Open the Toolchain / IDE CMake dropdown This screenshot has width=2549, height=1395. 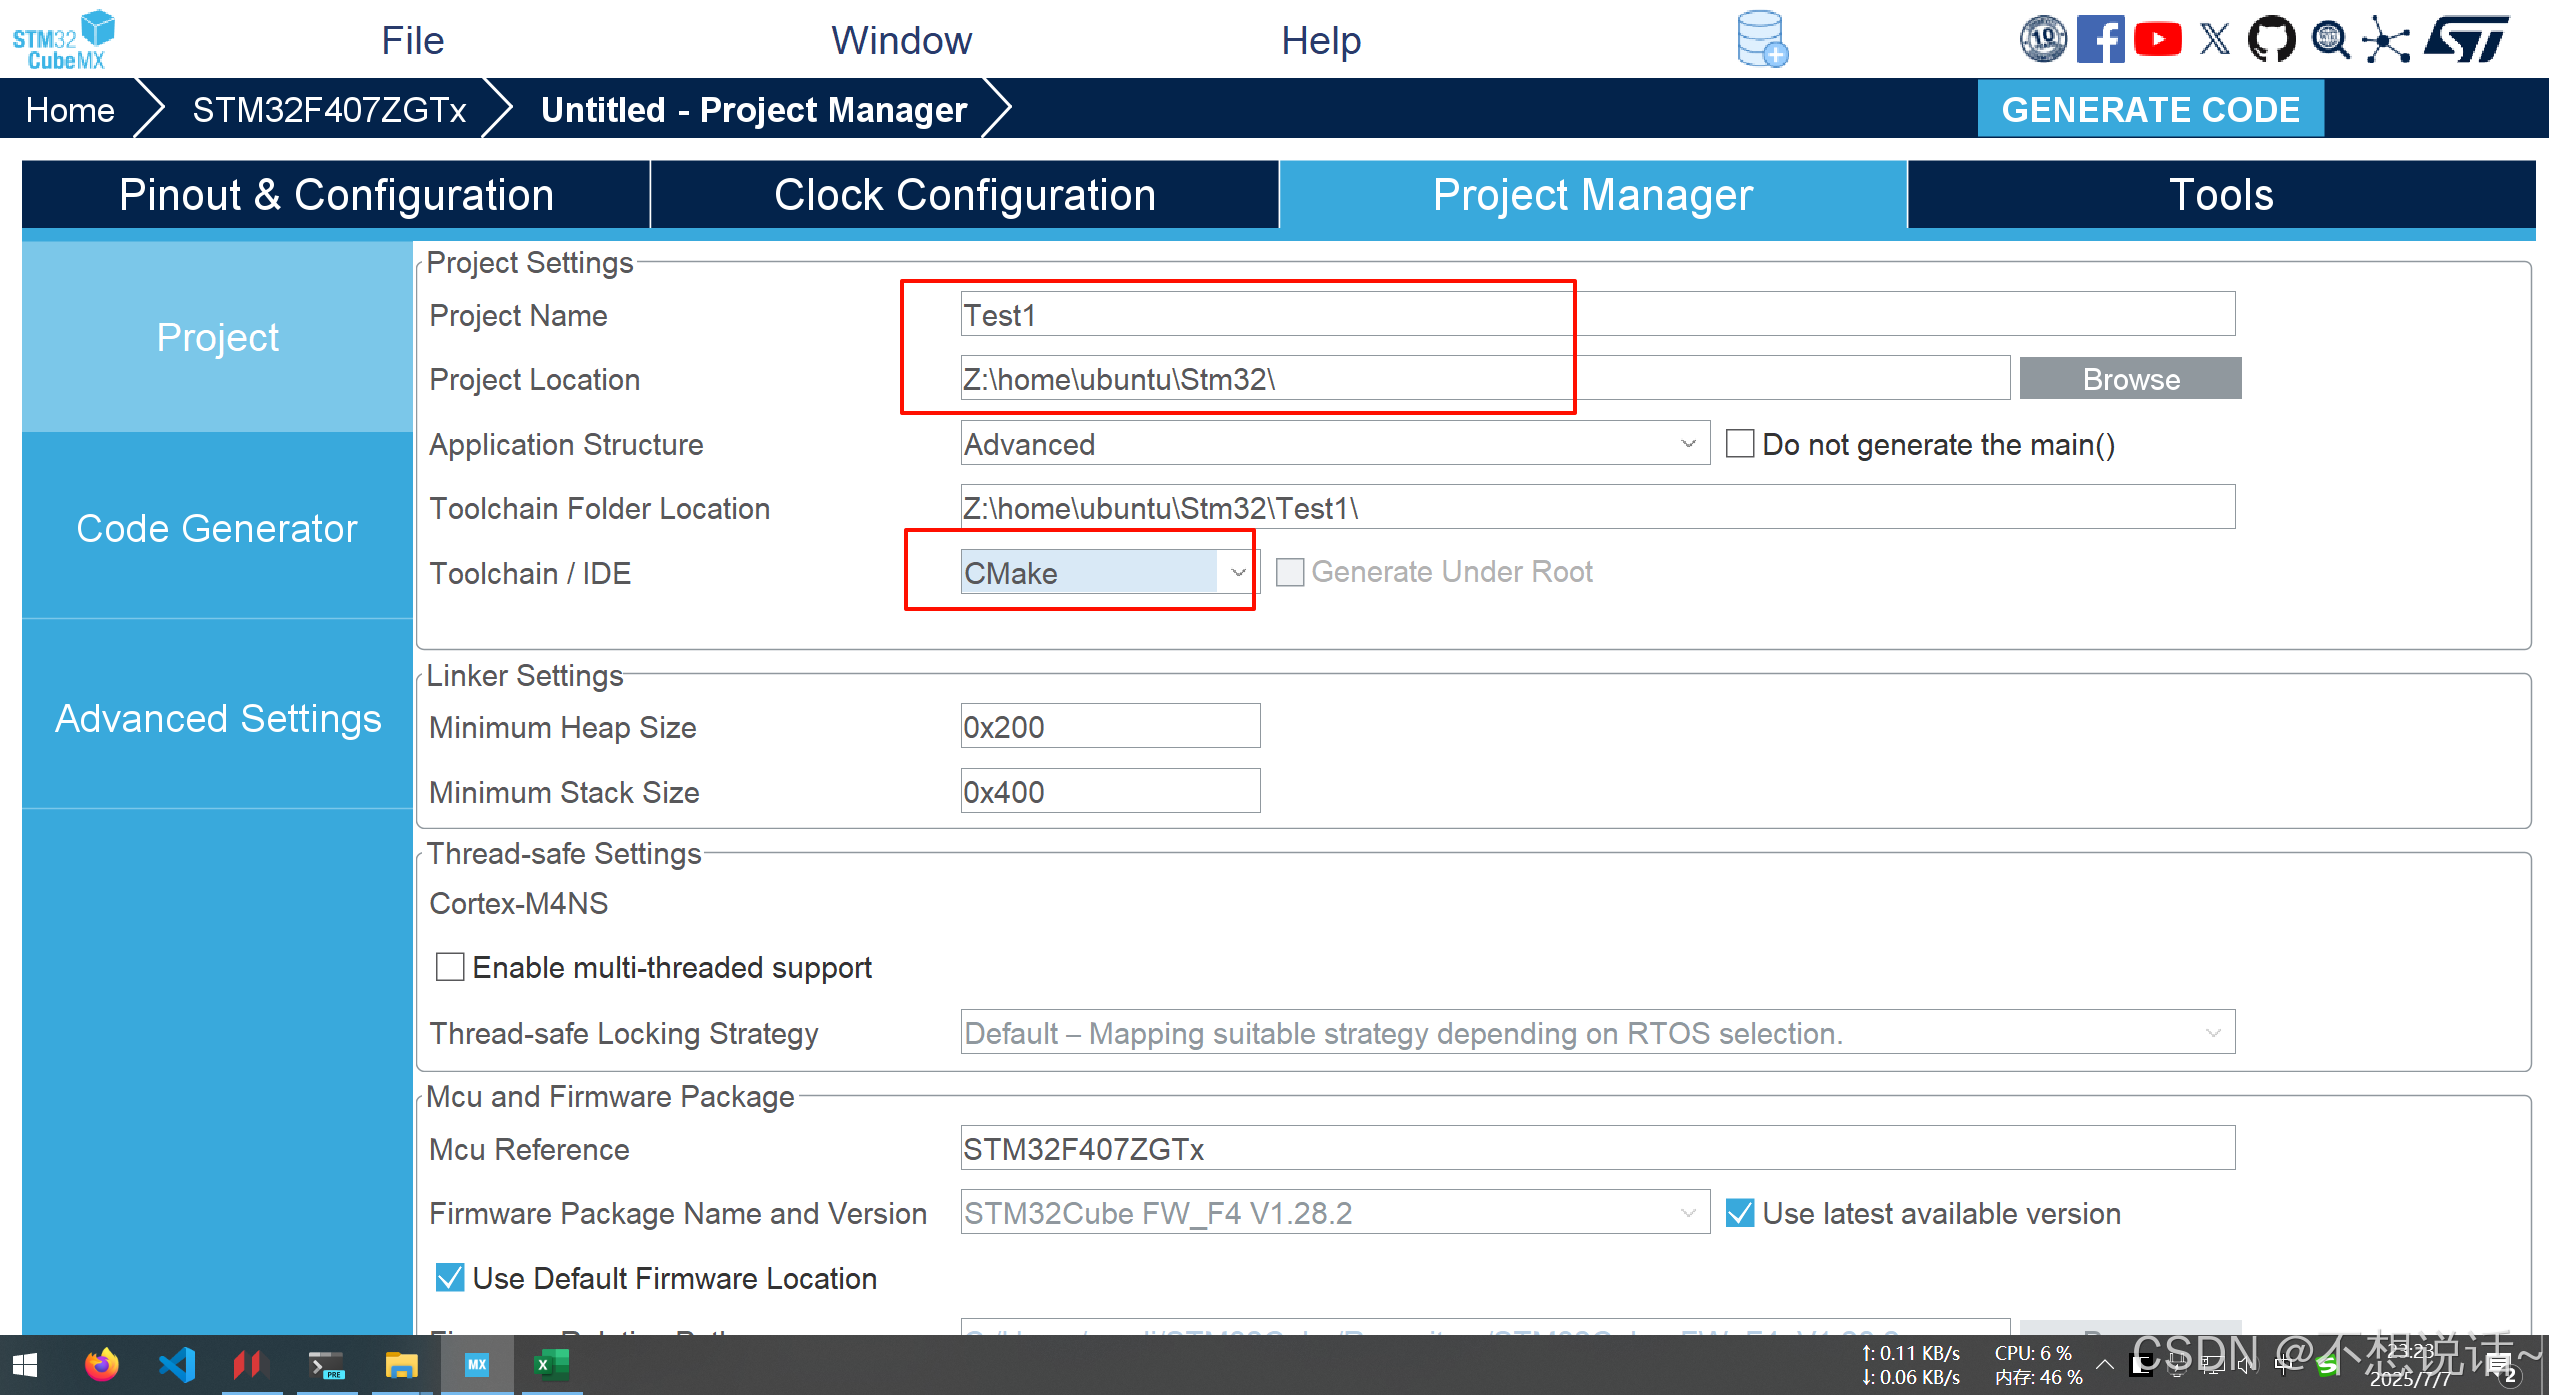pyautogui.click(x=1237, y=572)
